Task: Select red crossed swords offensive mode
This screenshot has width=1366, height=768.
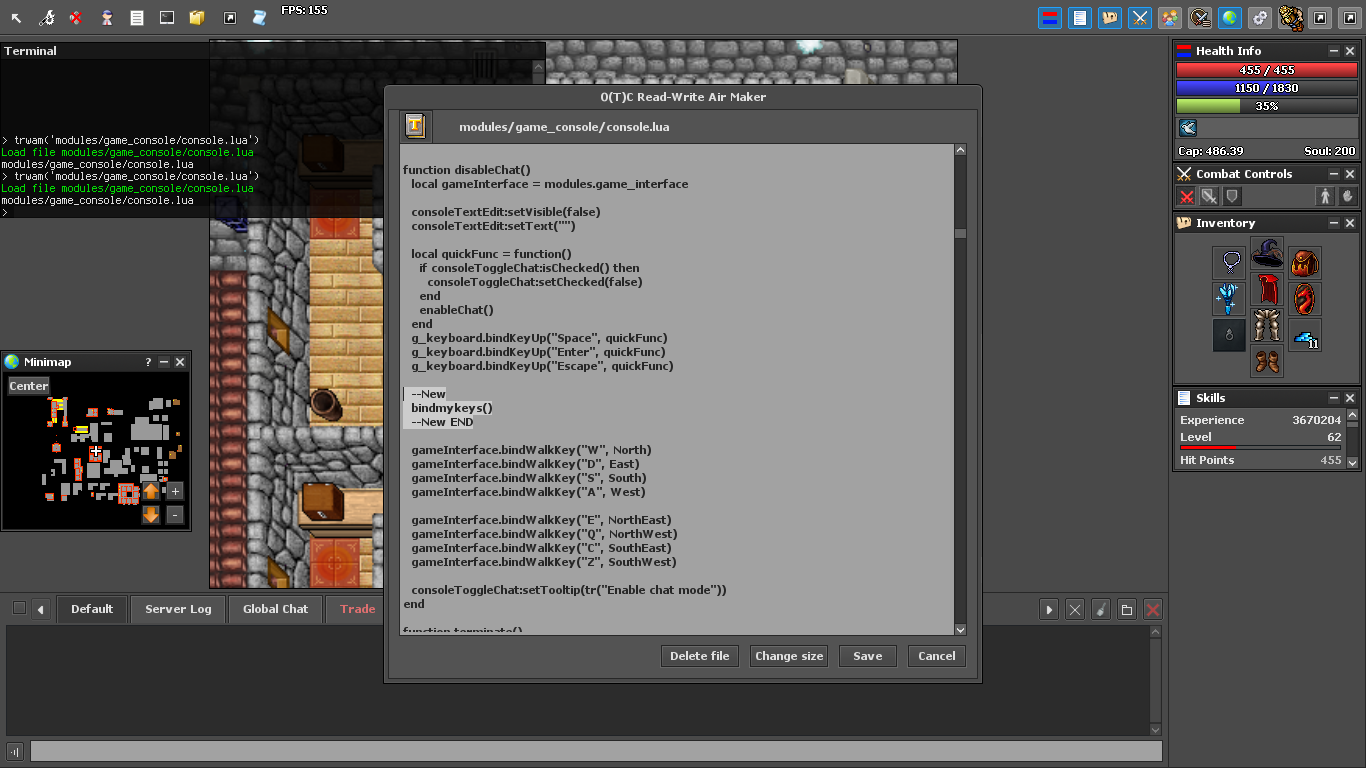Action: 1187,197
